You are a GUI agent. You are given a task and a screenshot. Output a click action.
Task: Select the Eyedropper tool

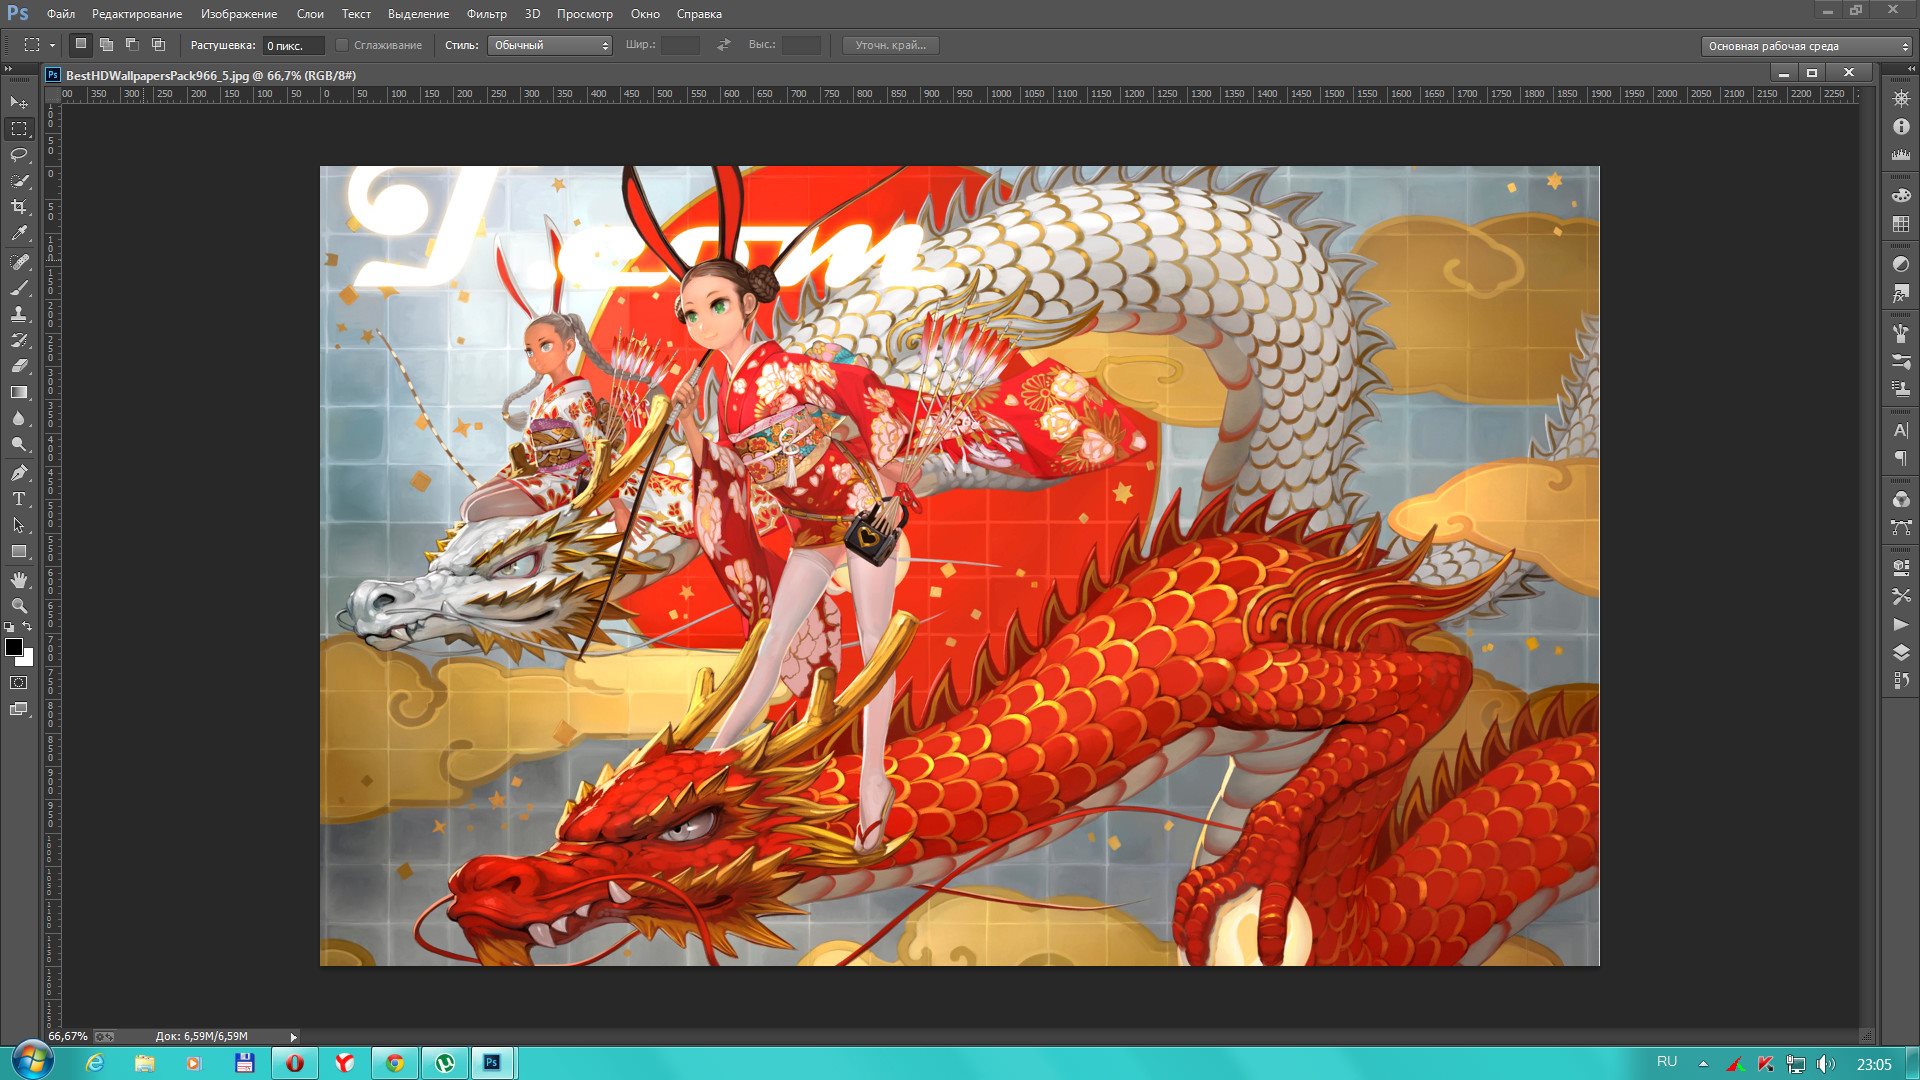(x=19, y=234)
